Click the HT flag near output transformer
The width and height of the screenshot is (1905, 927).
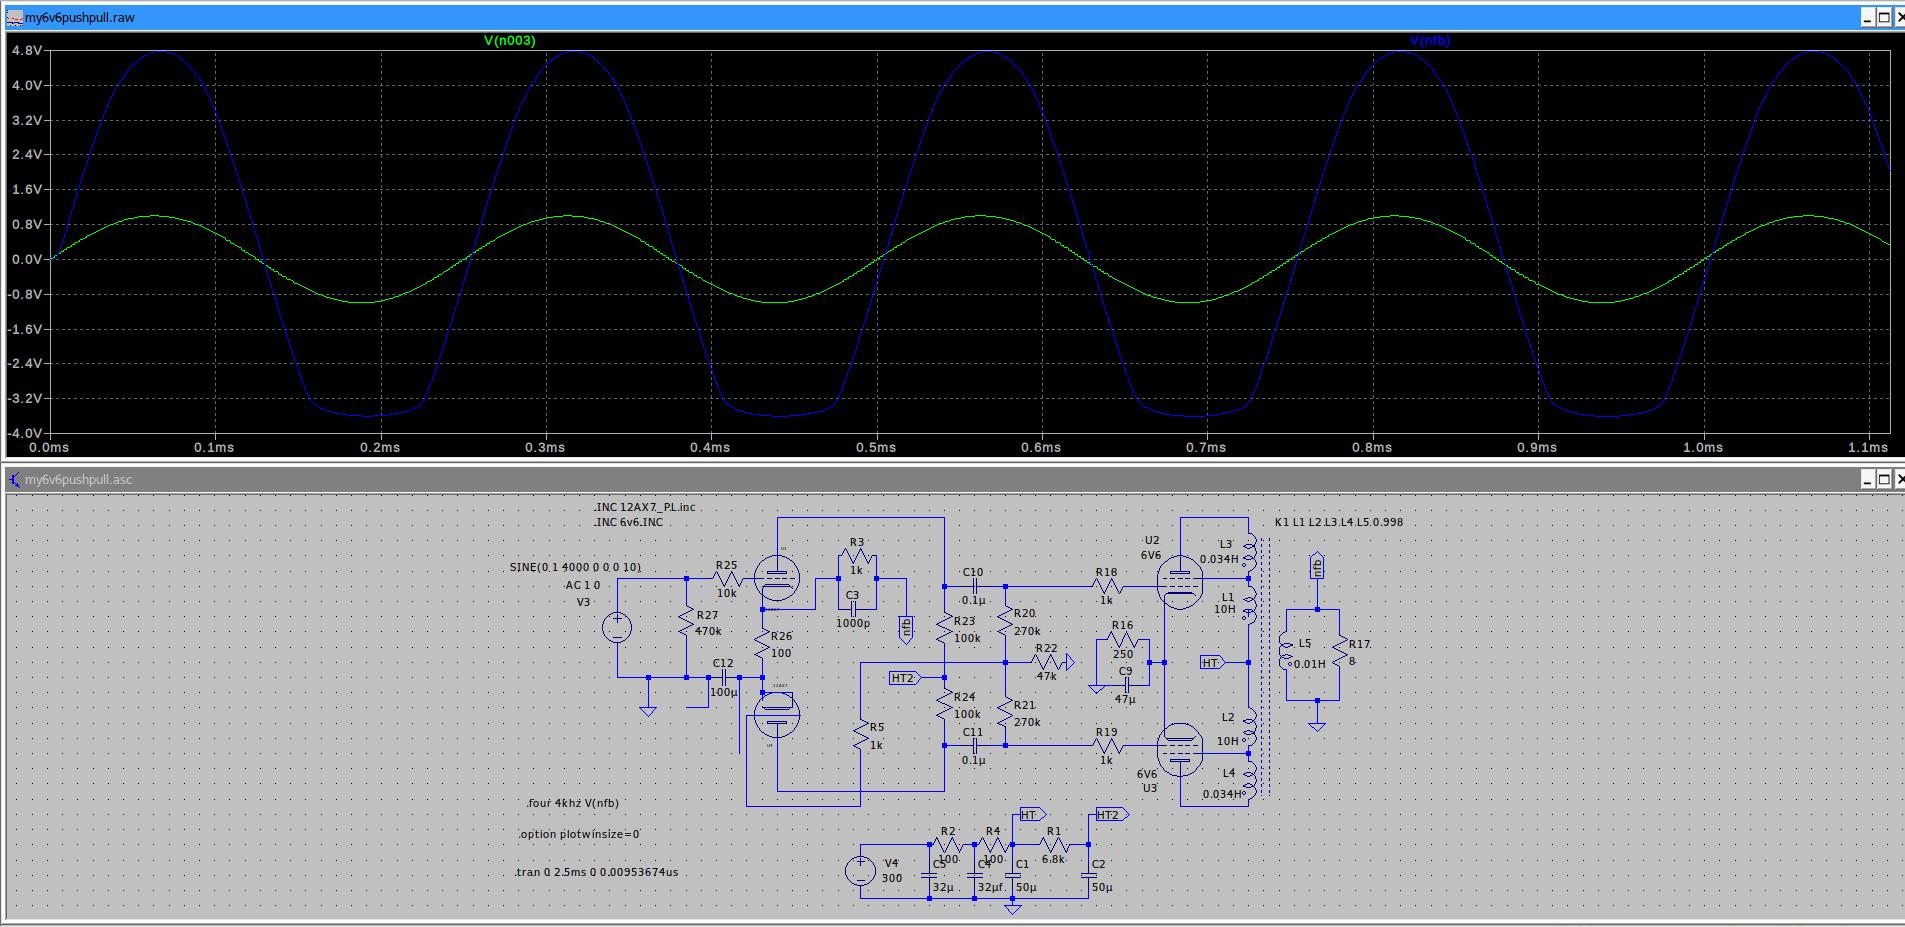pos(1212,662)
